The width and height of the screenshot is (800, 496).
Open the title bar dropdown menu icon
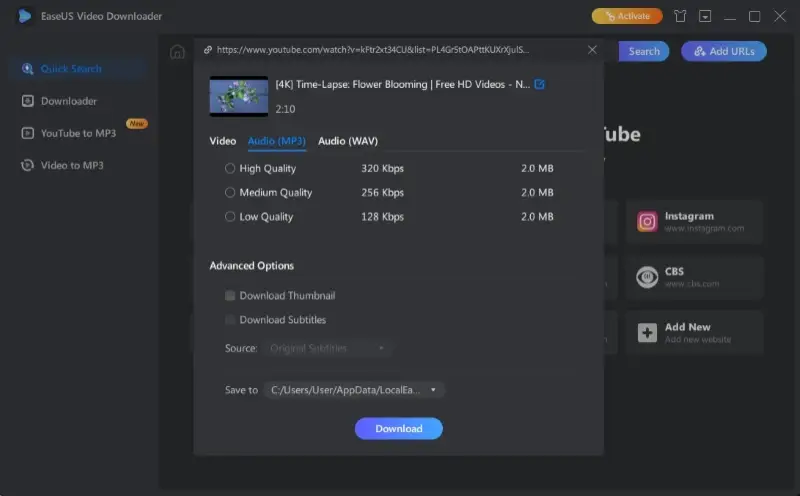tap(705, 16)
